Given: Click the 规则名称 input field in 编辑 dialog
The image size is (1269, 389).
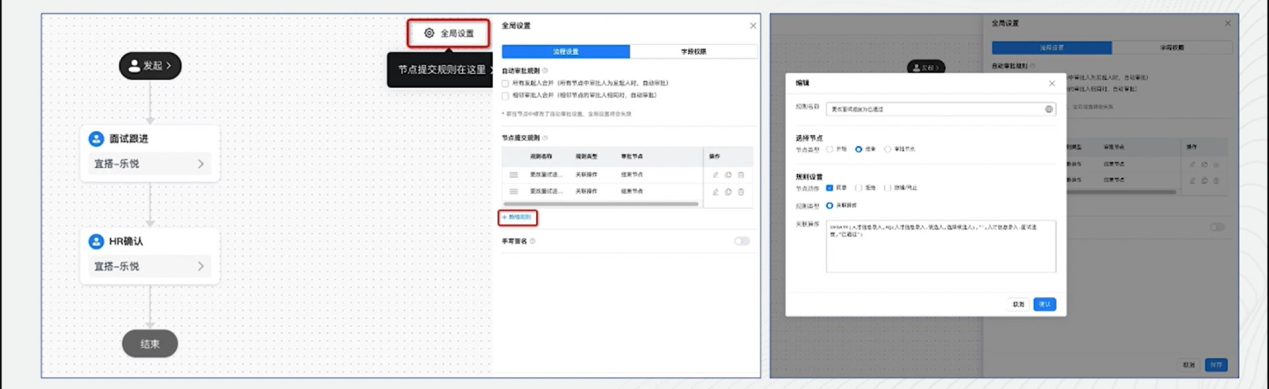Looking at the screenshot, I should pos(942,109).
